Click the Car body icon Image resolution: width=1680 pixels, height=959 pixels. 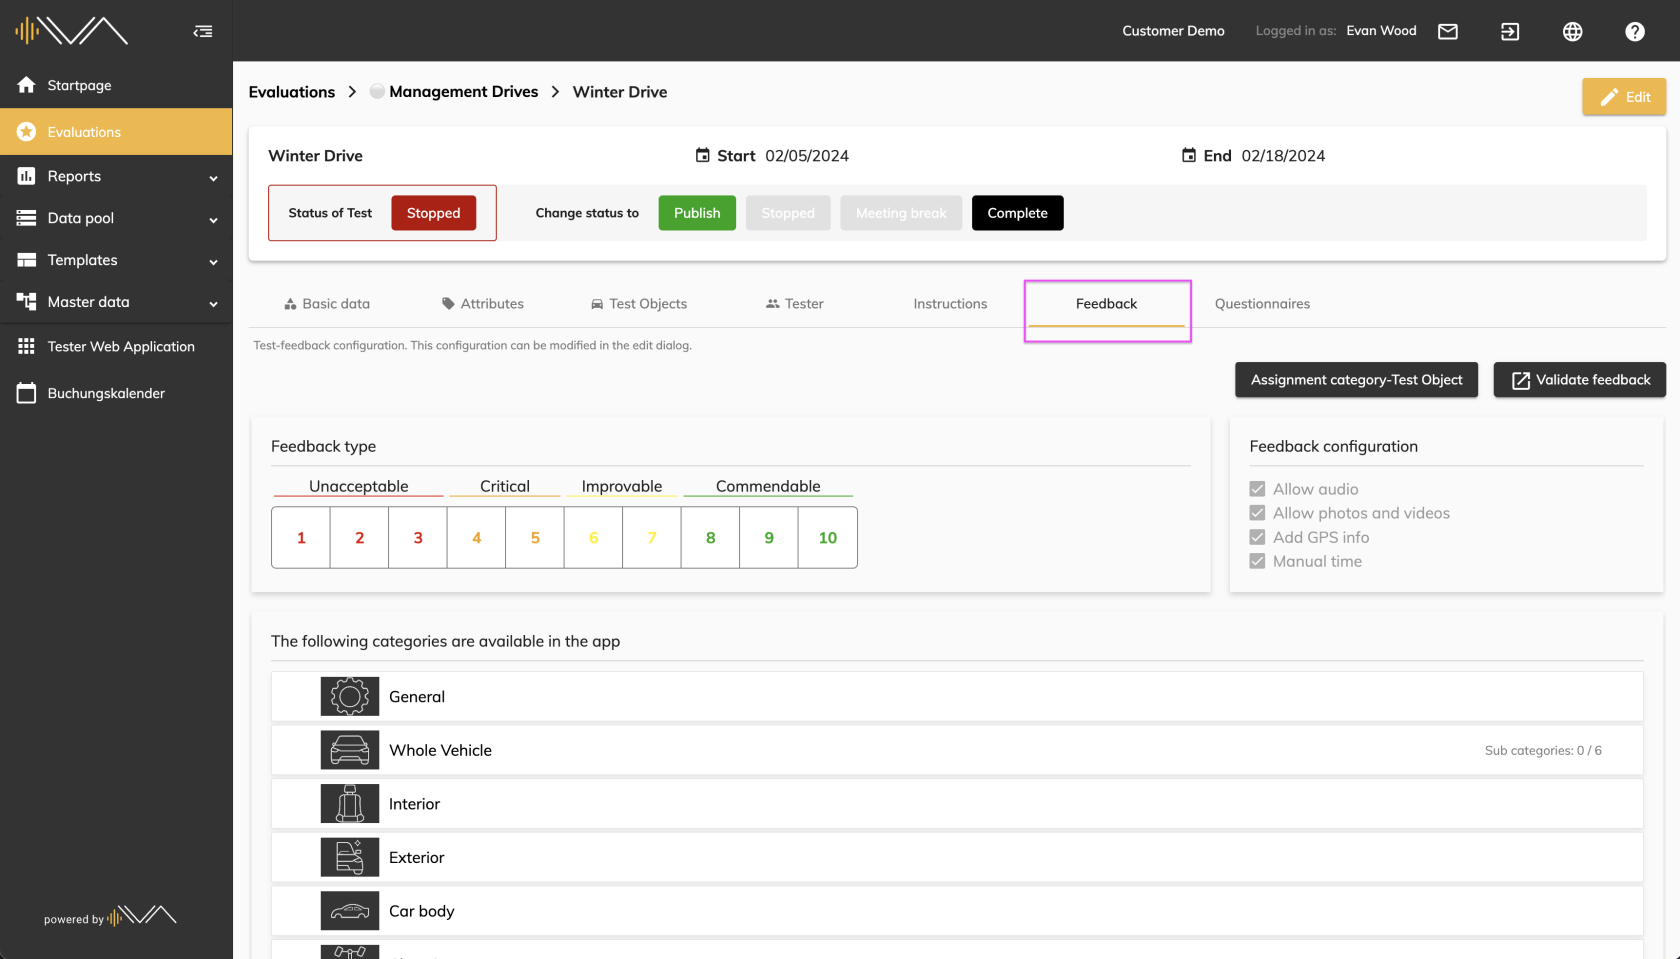click(x=350, y=911)
